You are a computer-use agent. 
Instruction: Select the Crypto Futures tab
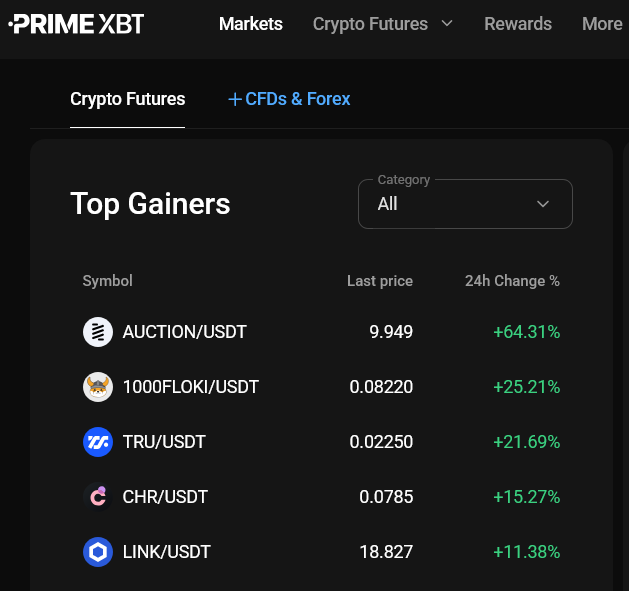128,99
